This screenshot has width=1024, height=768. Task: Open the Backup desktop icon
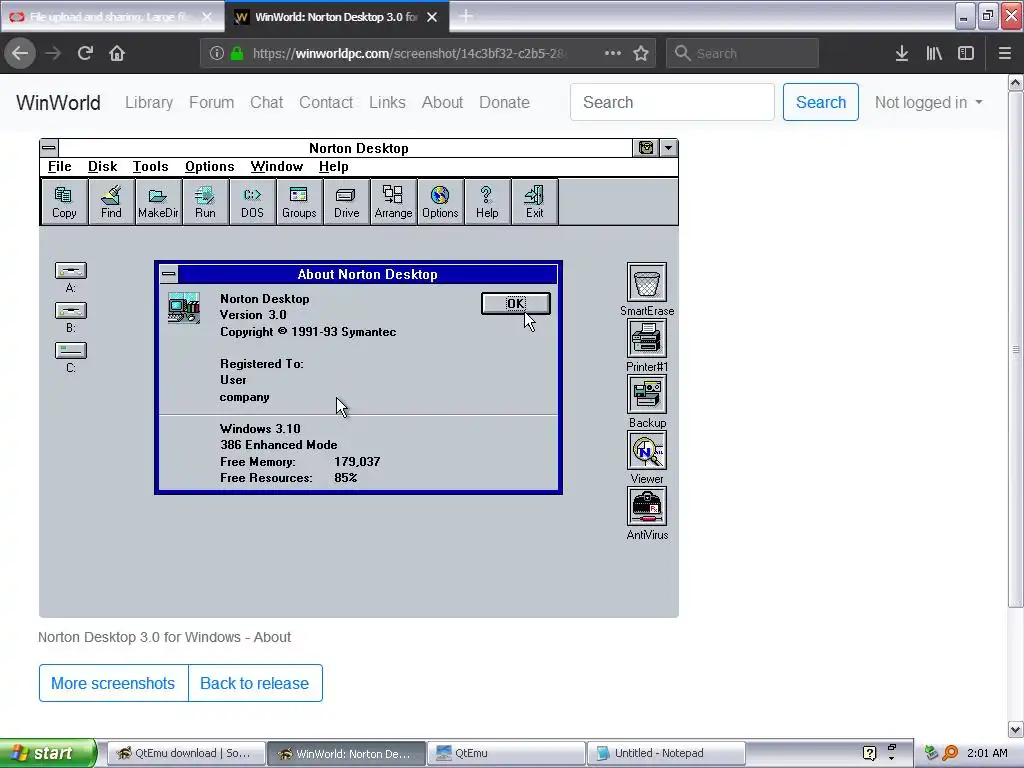pyautogui.click(x=647, y=394)
